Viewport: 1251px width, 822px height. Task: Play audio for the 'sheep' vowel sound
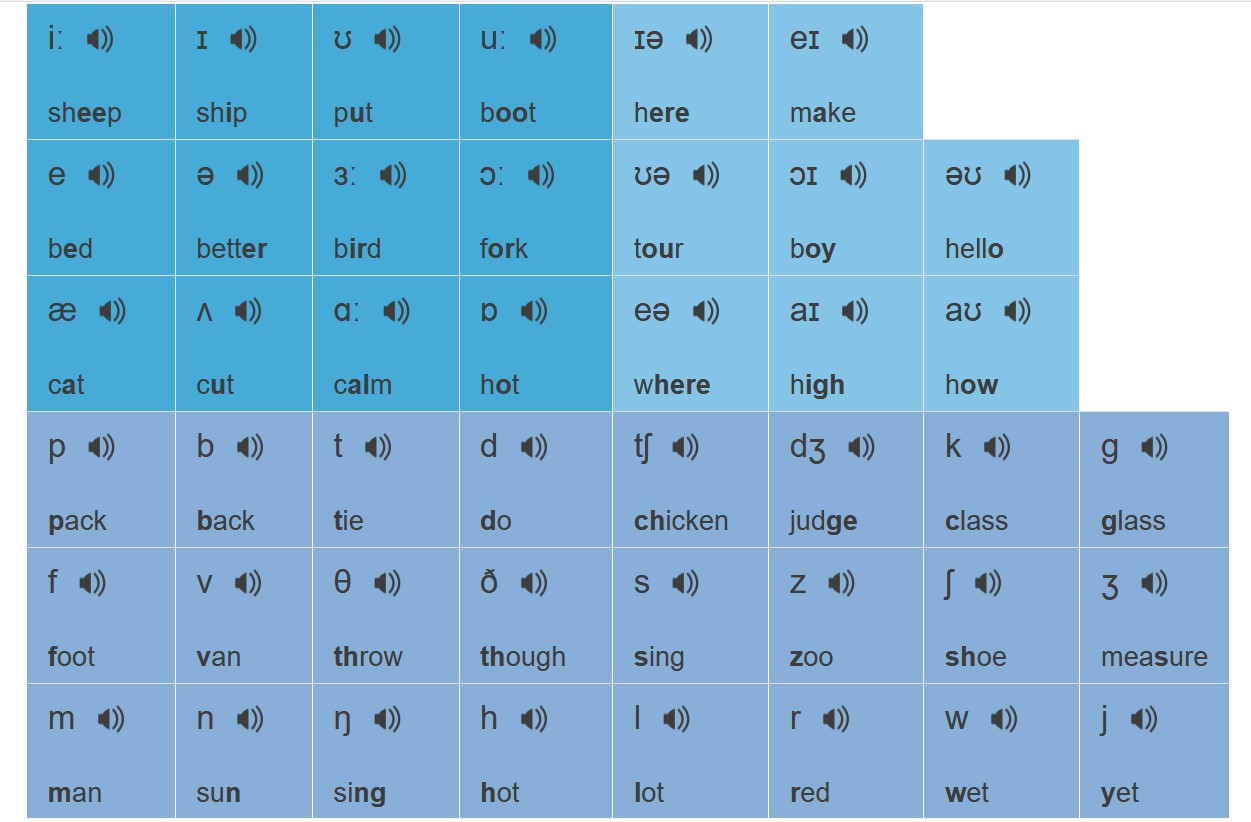coord(100,39)
